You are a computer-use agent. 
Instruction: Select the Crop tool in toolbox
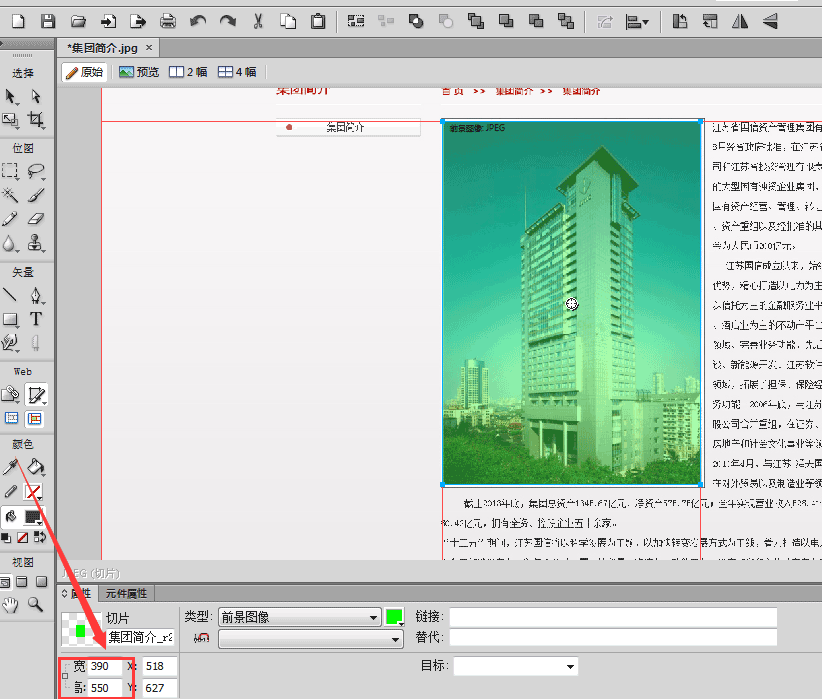tap(36, 120)
